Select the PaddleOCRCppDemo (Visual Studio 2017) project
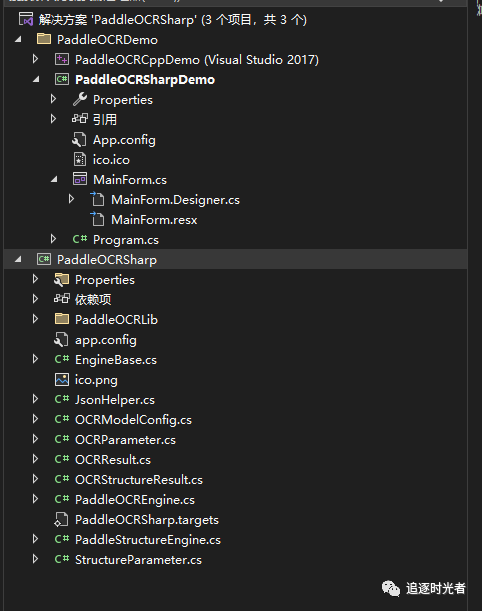The height and width of the screenshot is (611, 482). click(197, 60)
